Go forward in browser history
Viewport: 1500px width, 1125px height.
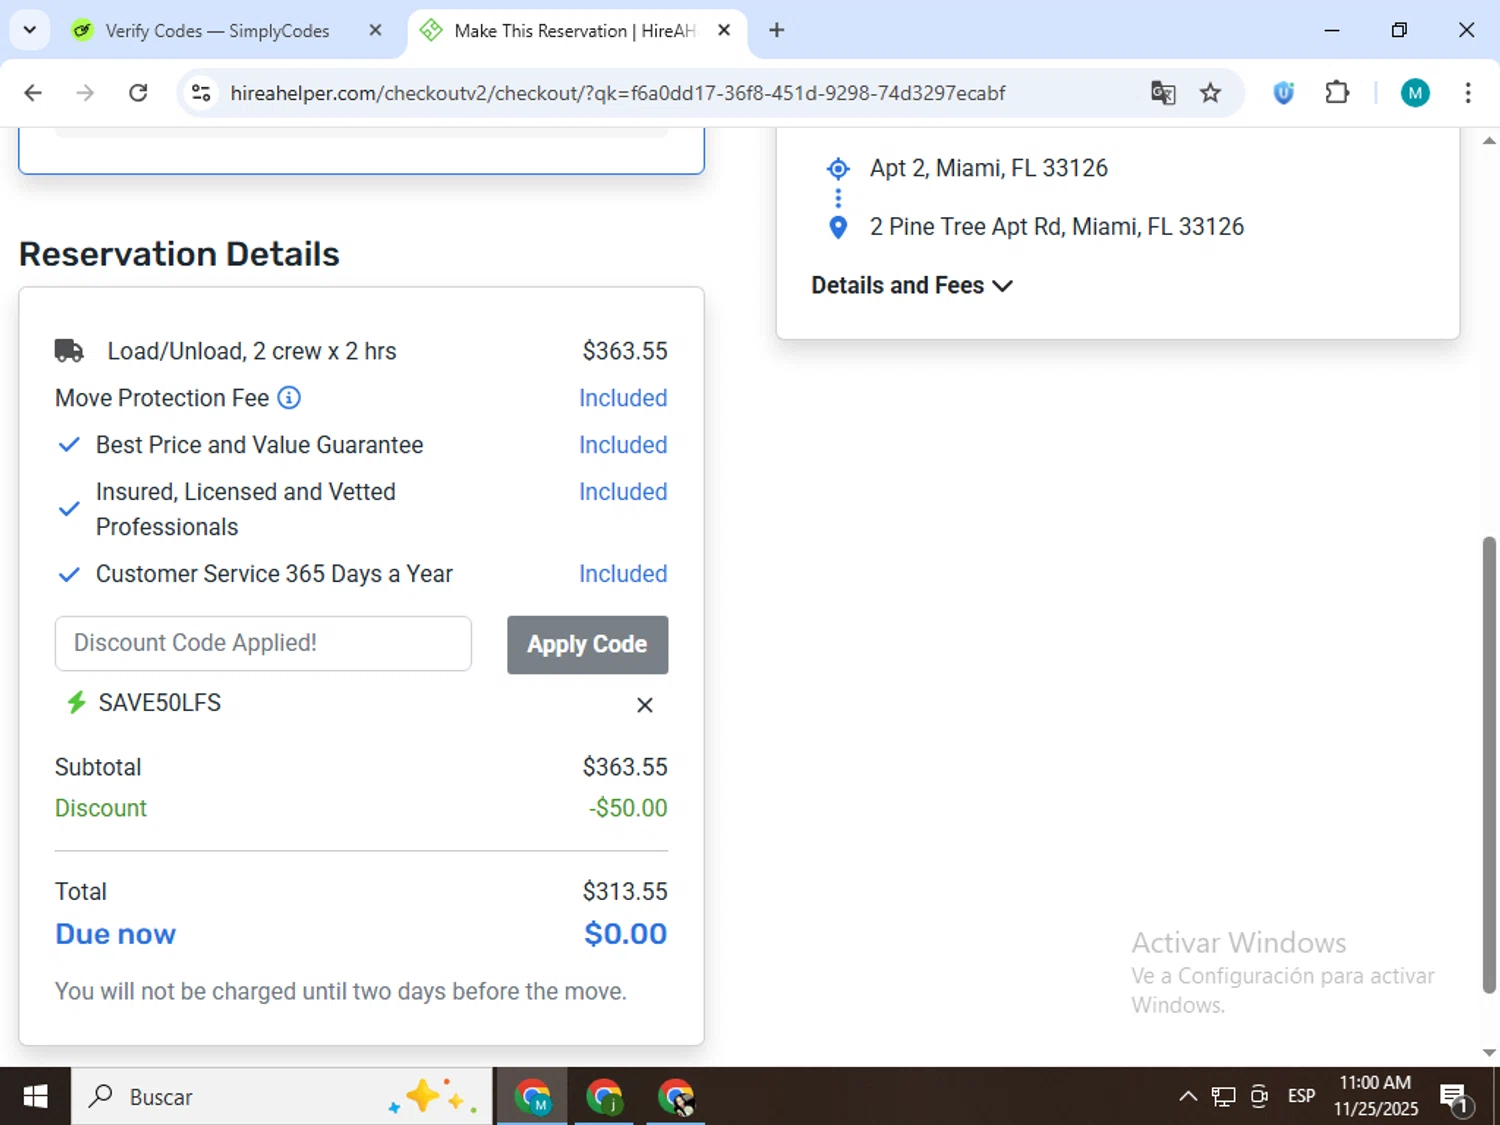click(x=85, y=93)
